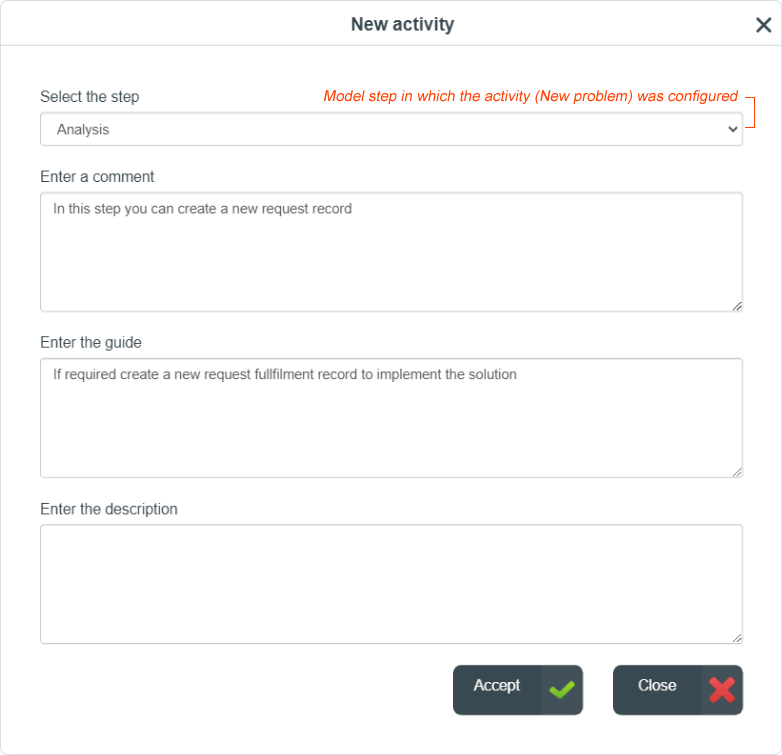Close the New activity dialog with X
Screen dimensions: 782x755
[763, 24]
